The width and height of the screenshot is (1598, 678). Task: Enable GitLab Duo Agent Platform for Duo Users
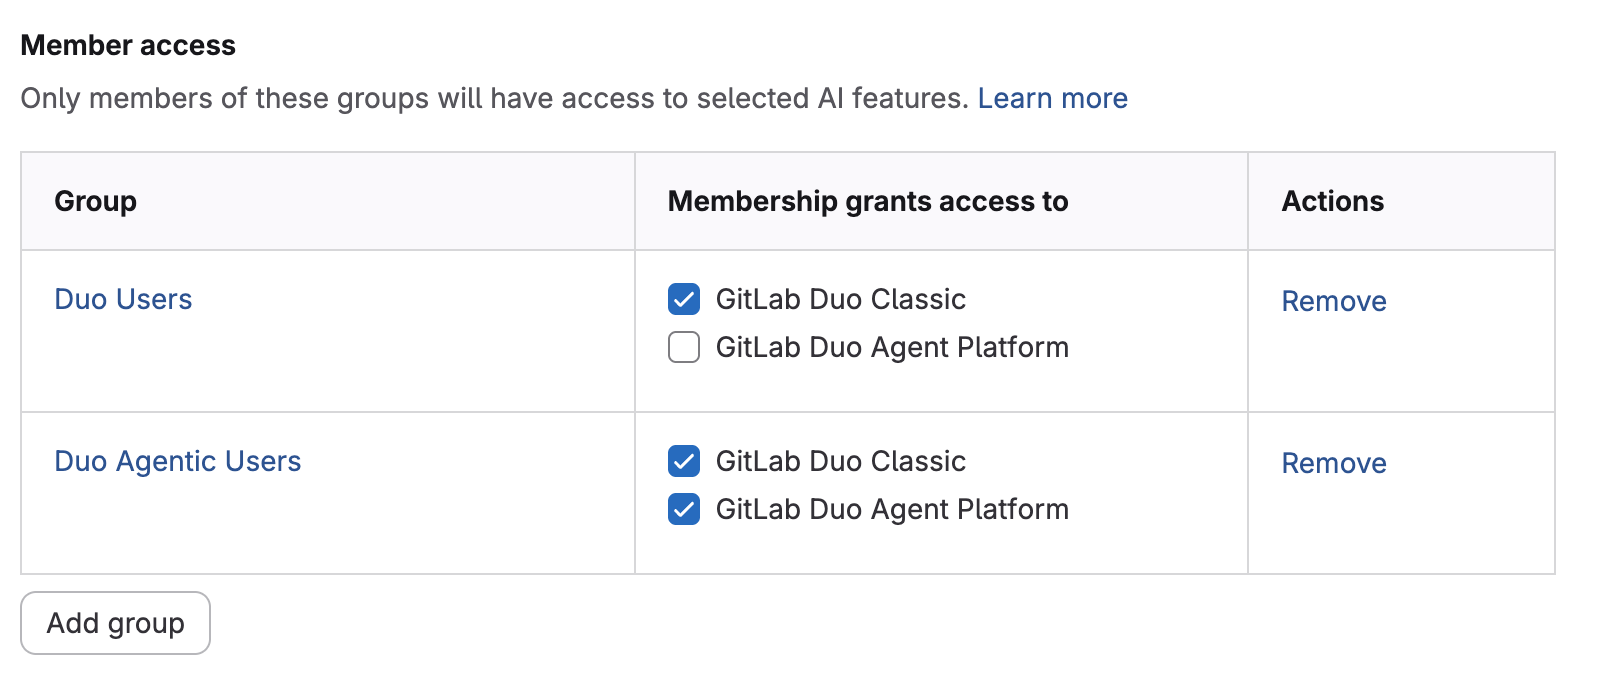pyautogui.click(x=683, y=347)
